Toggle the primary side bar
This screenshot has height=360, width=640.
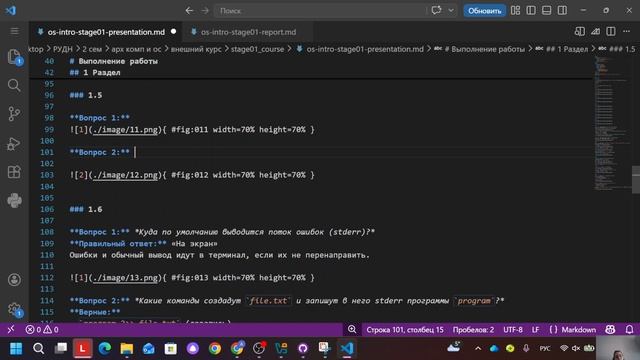pos(531,11)
